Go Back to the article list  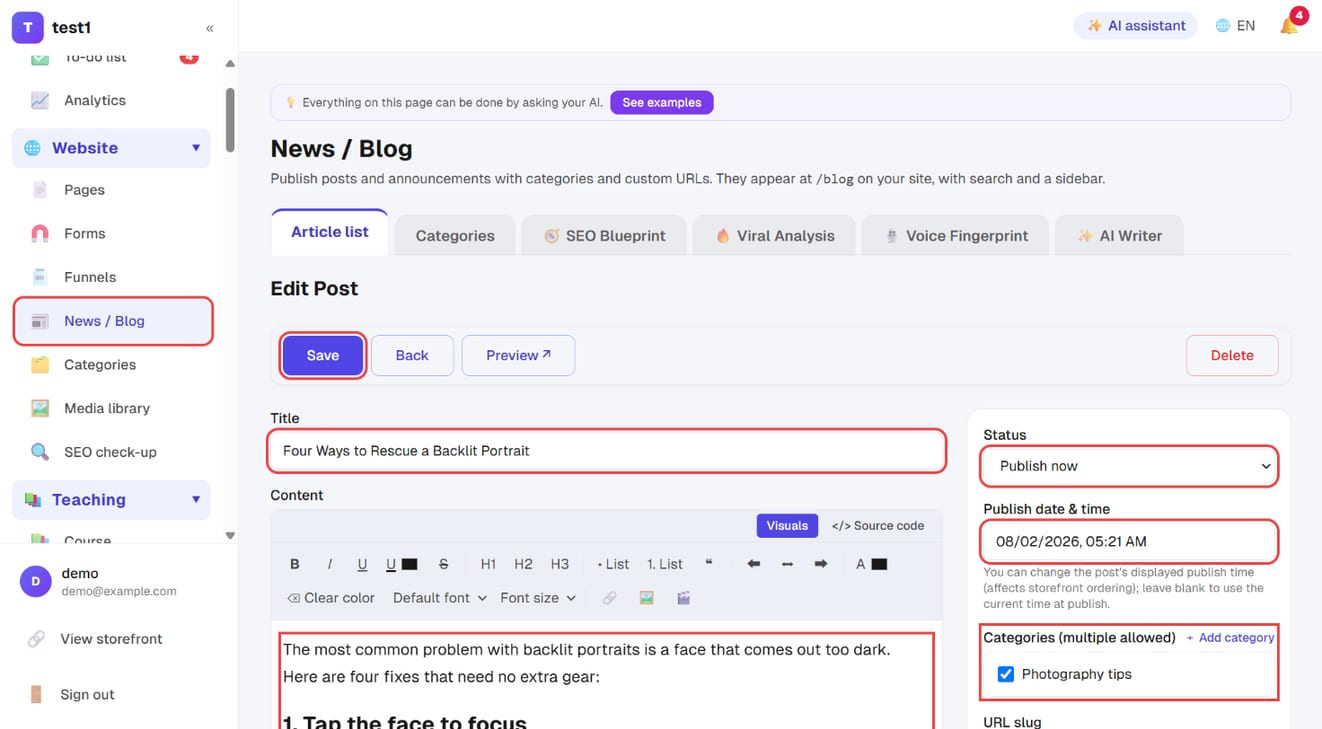412,355
